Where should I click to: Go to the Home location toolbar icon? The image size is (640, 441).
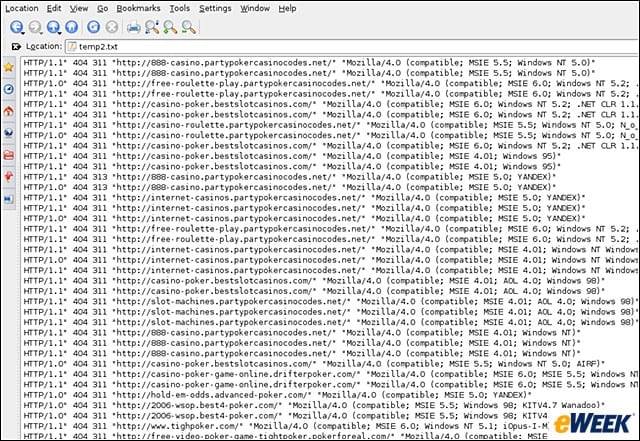pyautogui.click(x=72, y=27)
